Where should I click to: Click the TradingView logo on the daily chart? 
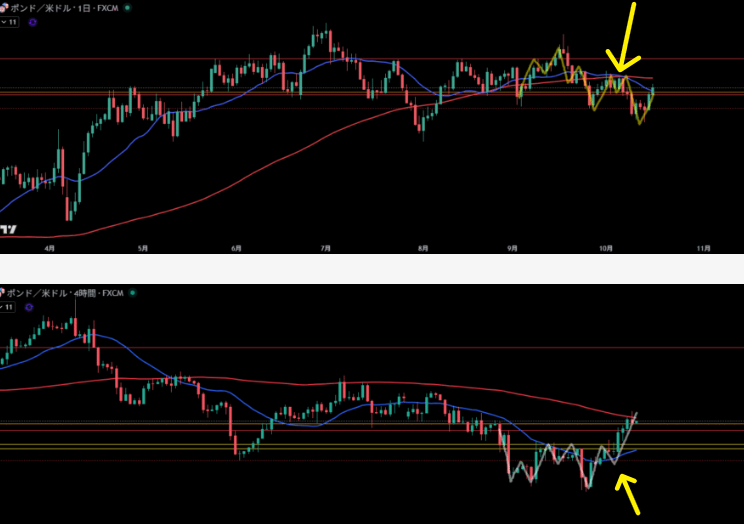pyautogui.click(x=8, y=229)
